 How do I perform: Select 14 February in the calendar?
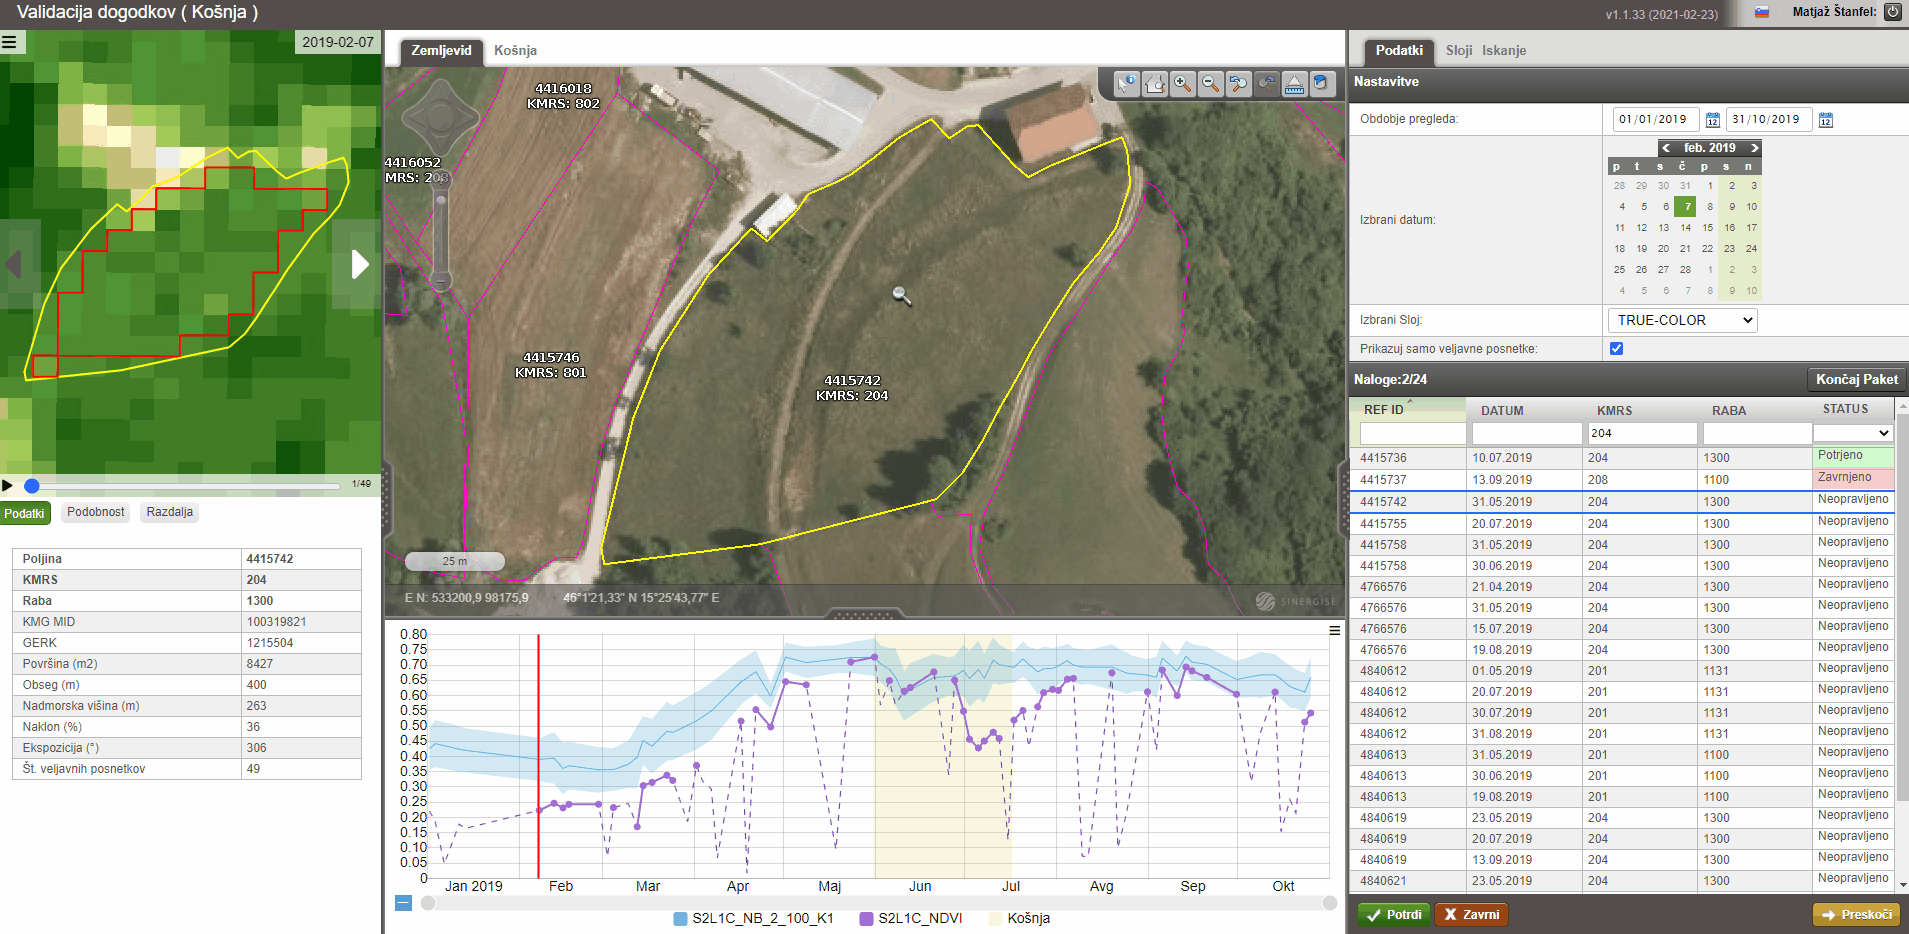1686,228
